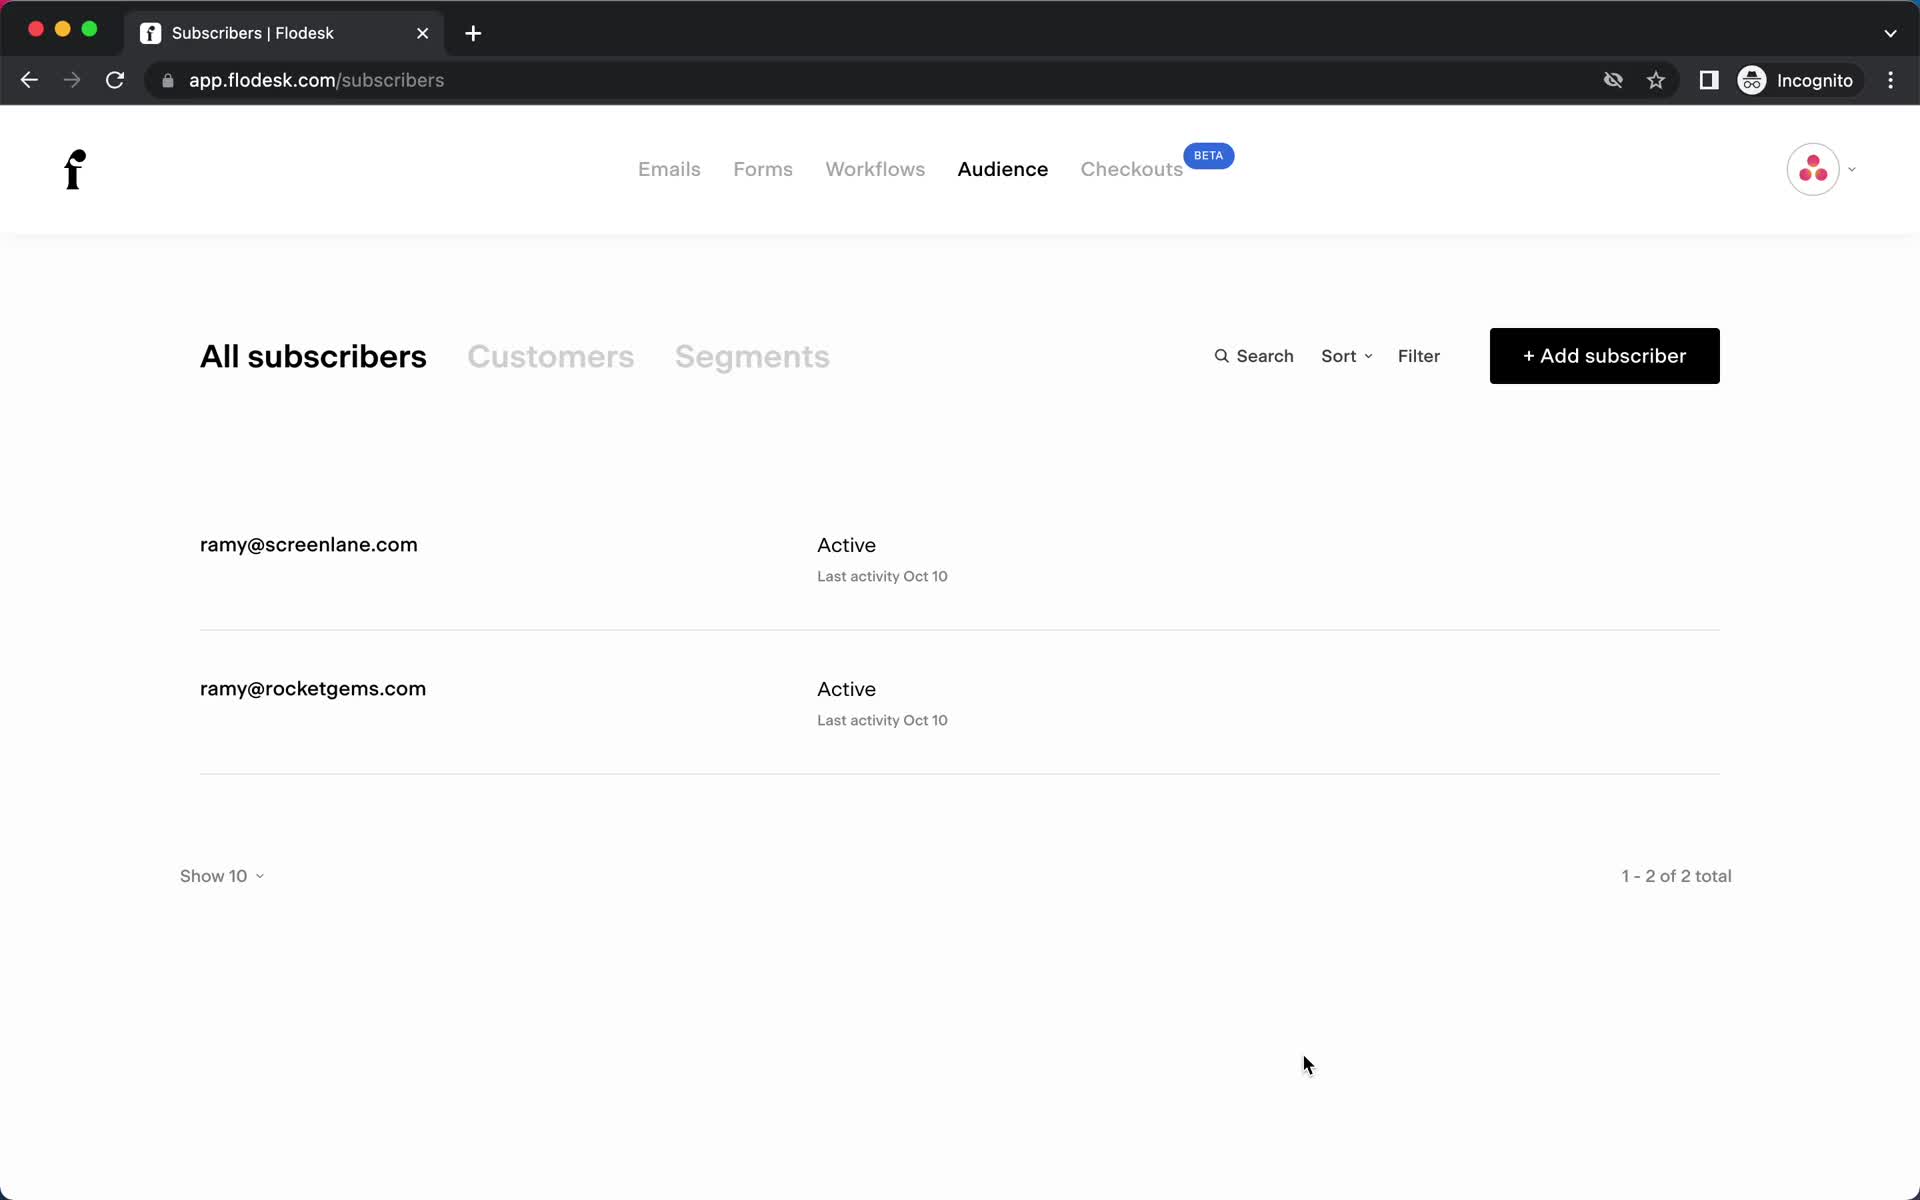Click the account avatar icon
The image size is (1920, 1200).
(x=1812, y=169)
